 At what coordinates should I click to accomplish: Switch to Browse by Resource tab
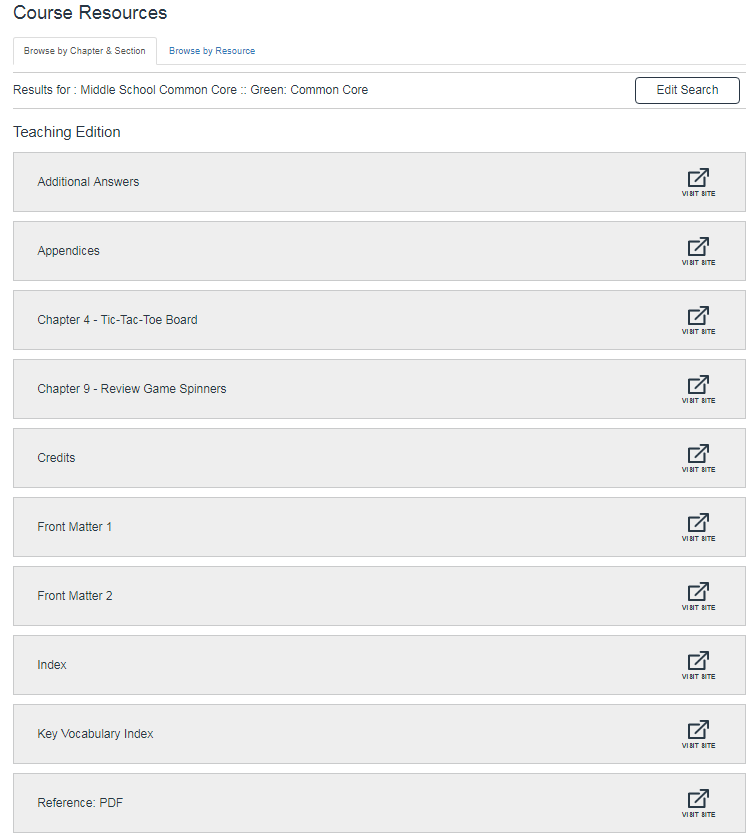pyautogui.click(x=212, y=51)
